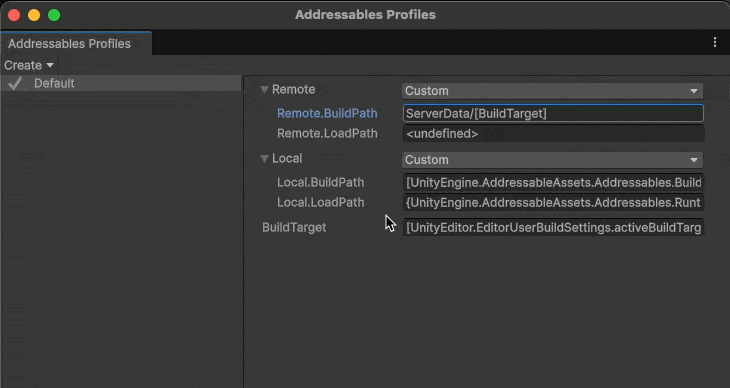Select the BuildTarget variable label
The height and width of the screenshot is (388, 730).
coord(294,228)
